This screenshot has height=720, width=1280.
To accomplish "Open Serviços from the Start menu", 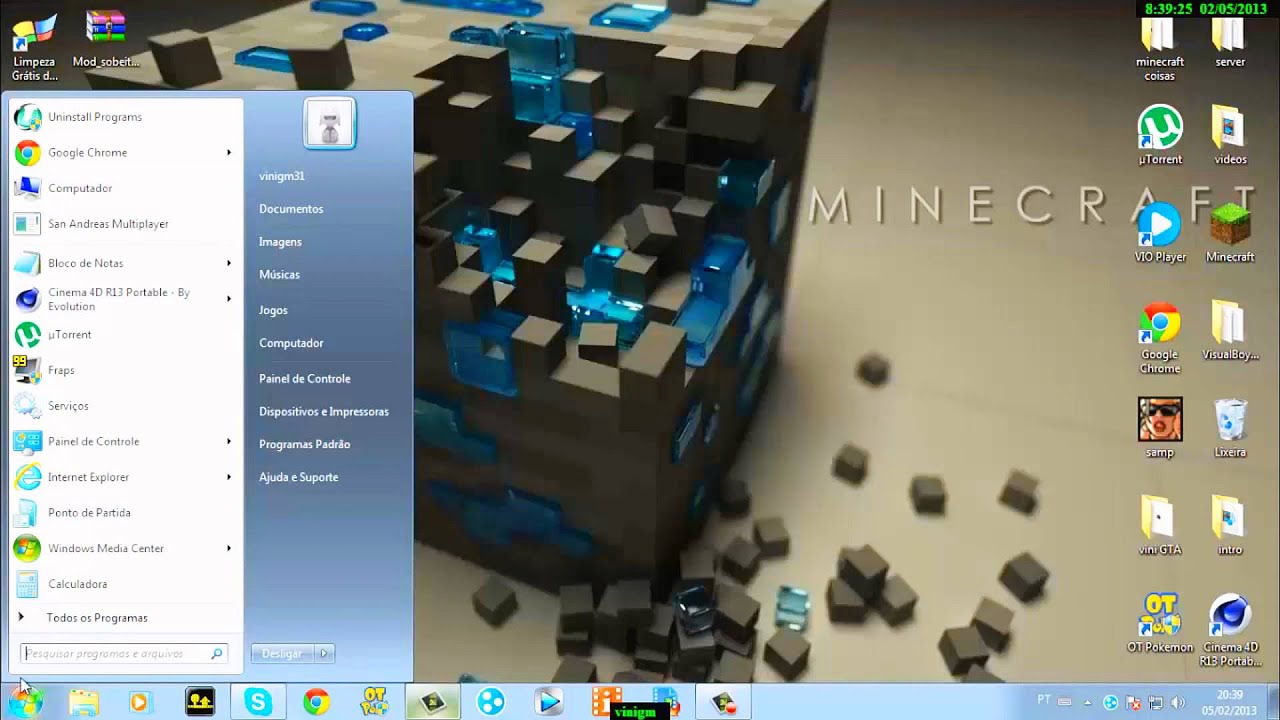I will click(125, 406).
